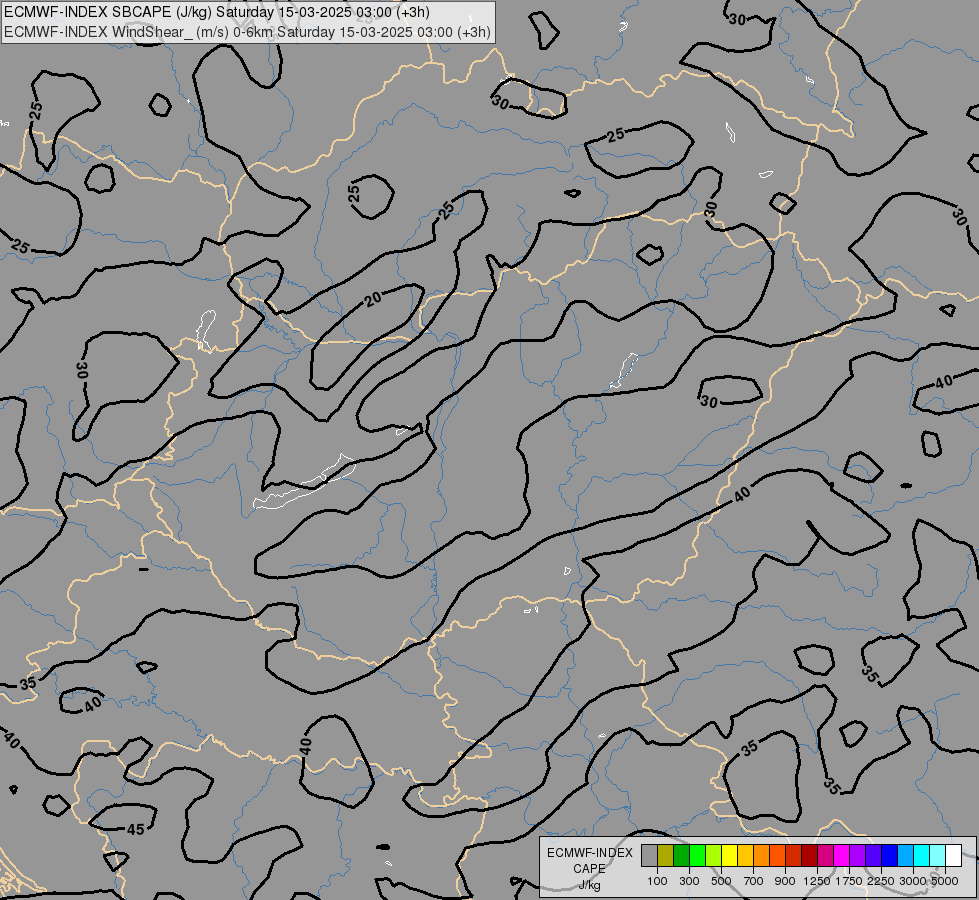The image size is (979, 900).
Task: Select the bright magenta legend swatch
Action: pos(841,856)
